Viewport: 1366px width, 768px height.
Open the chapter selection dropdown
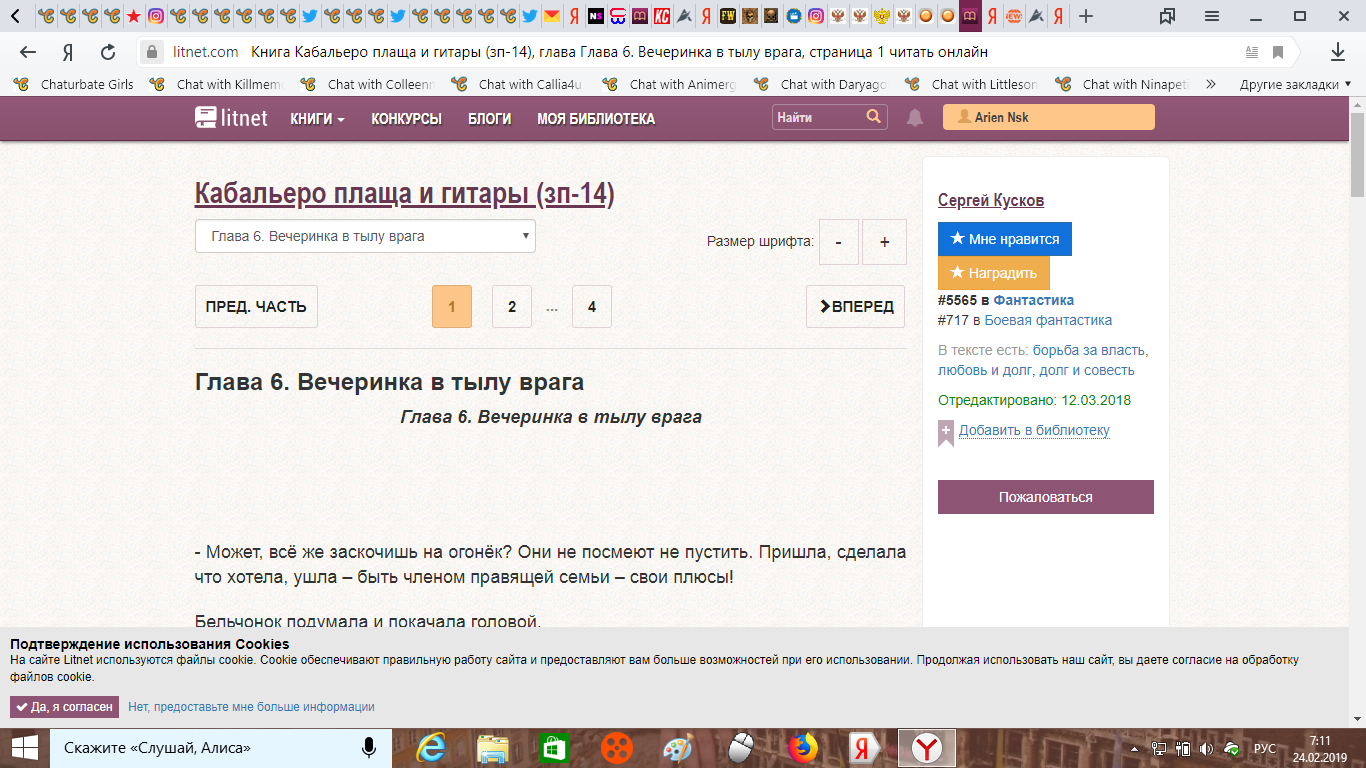click(x=365, y=237)
